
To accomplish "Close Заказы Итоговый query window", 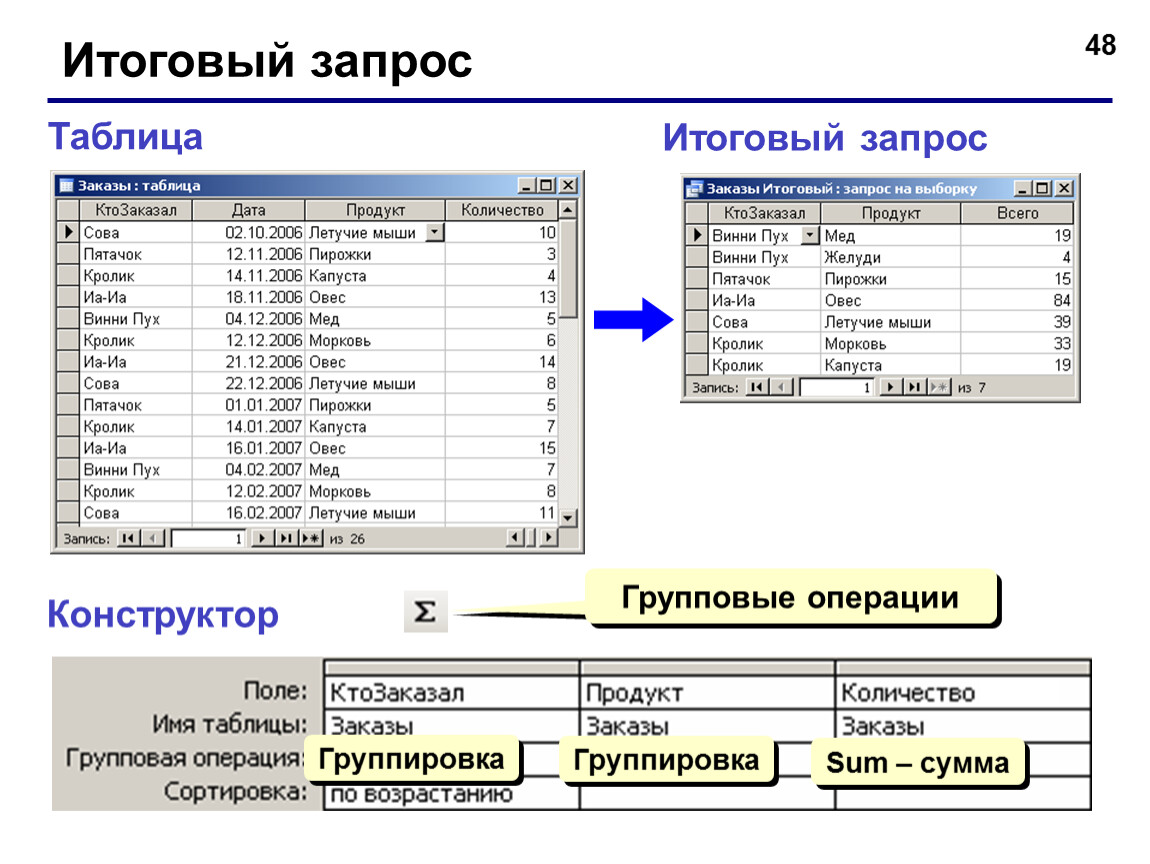I will 1064,188.
